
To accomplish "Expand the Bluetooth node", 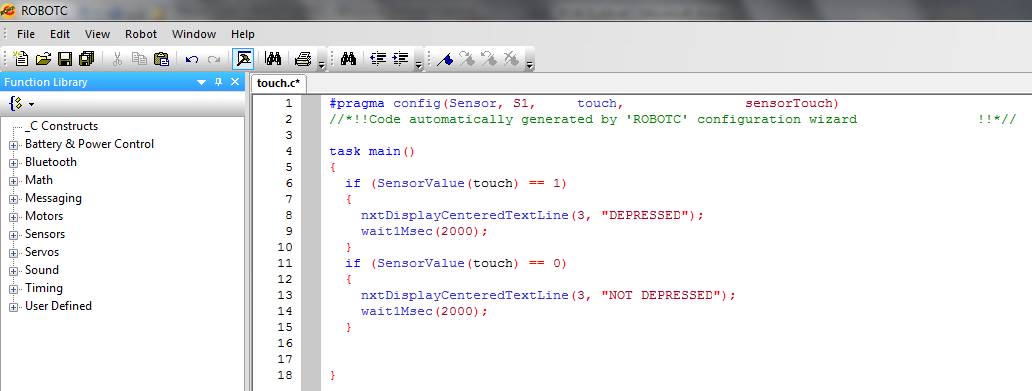I will 14,163.
